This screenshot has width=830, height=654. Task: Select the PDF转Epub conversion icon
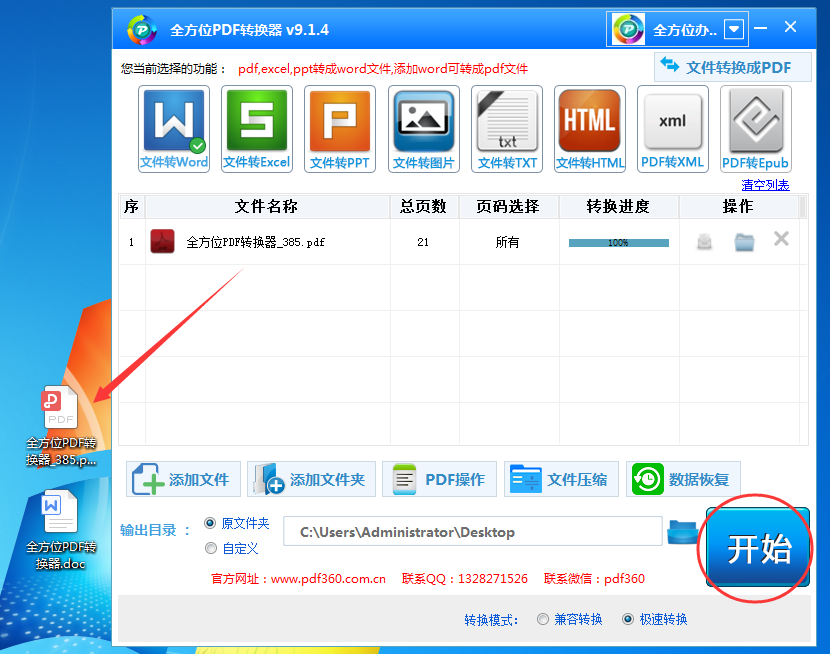tap(755, 129)
